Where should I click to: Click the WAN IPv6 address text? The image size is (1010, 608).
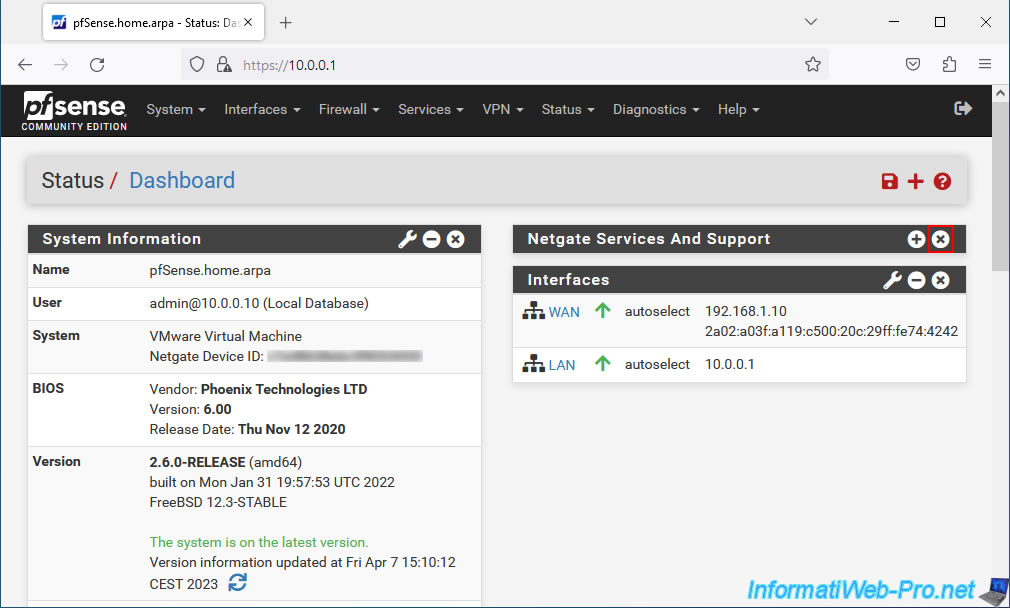pyautogui.click(x=831, y=331)
